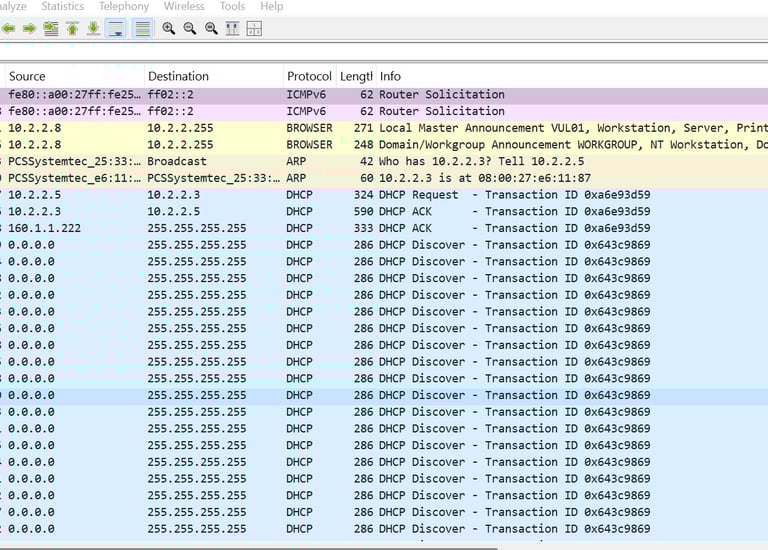Viewport: 768px width, 550px height.
Task: Open the Statistics menu
Action: coord(63,6)
